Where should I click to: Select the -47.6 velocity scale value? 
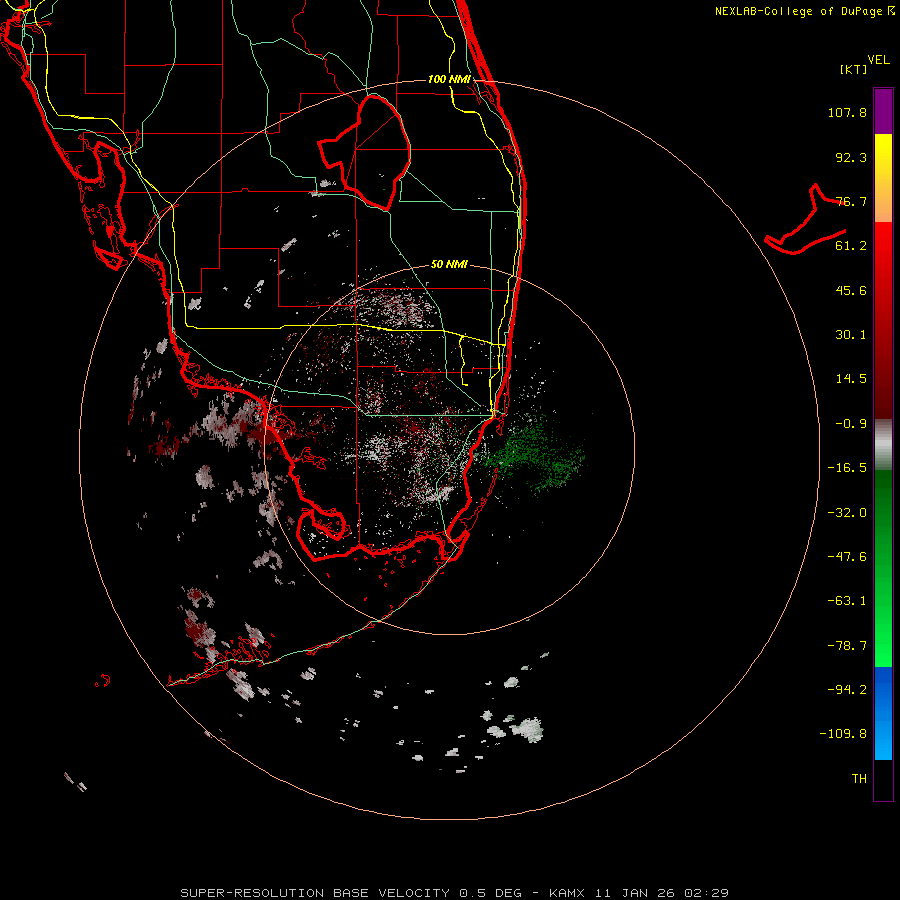click(x=847, y=557)
